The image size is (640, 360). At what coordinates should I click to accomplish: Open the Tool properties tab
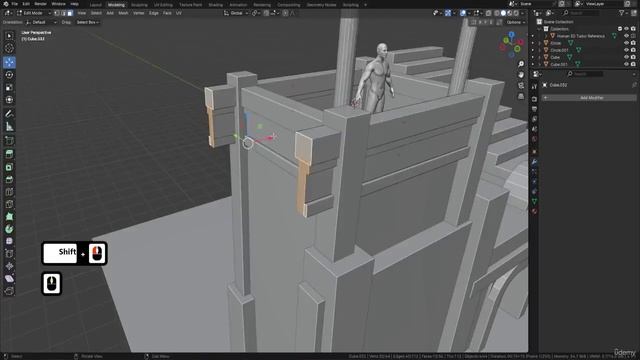[534, 87]
